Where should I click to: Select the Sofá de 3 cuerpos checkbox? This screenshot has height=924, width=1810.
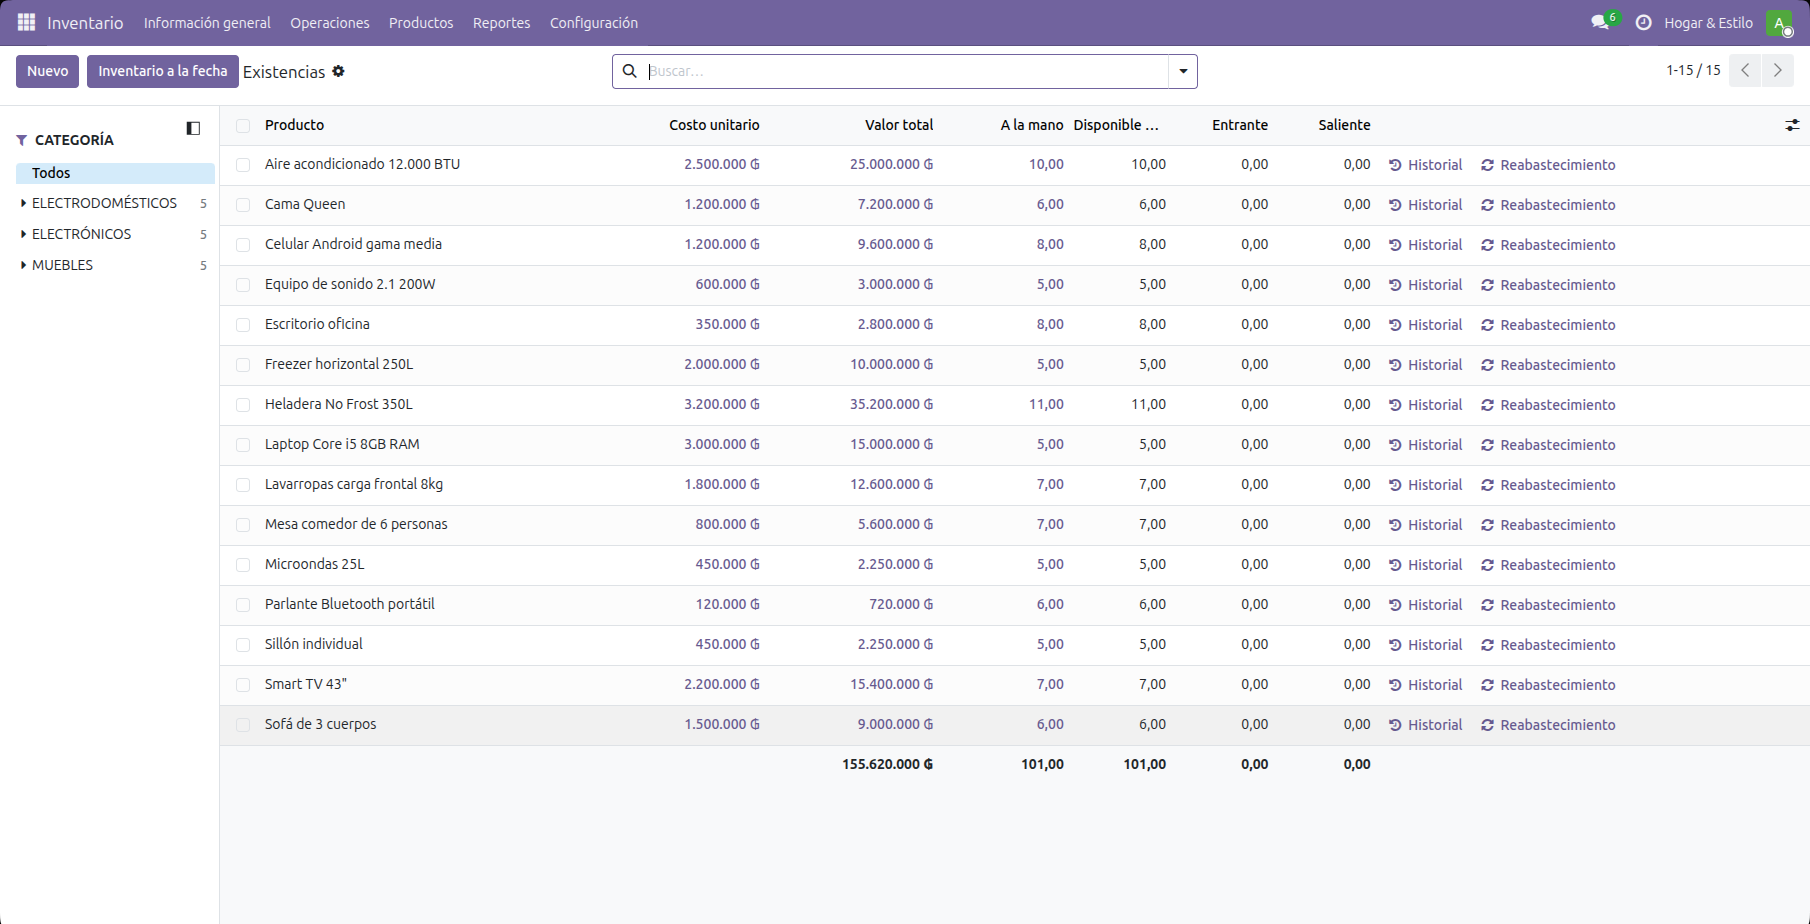point(243,725)
